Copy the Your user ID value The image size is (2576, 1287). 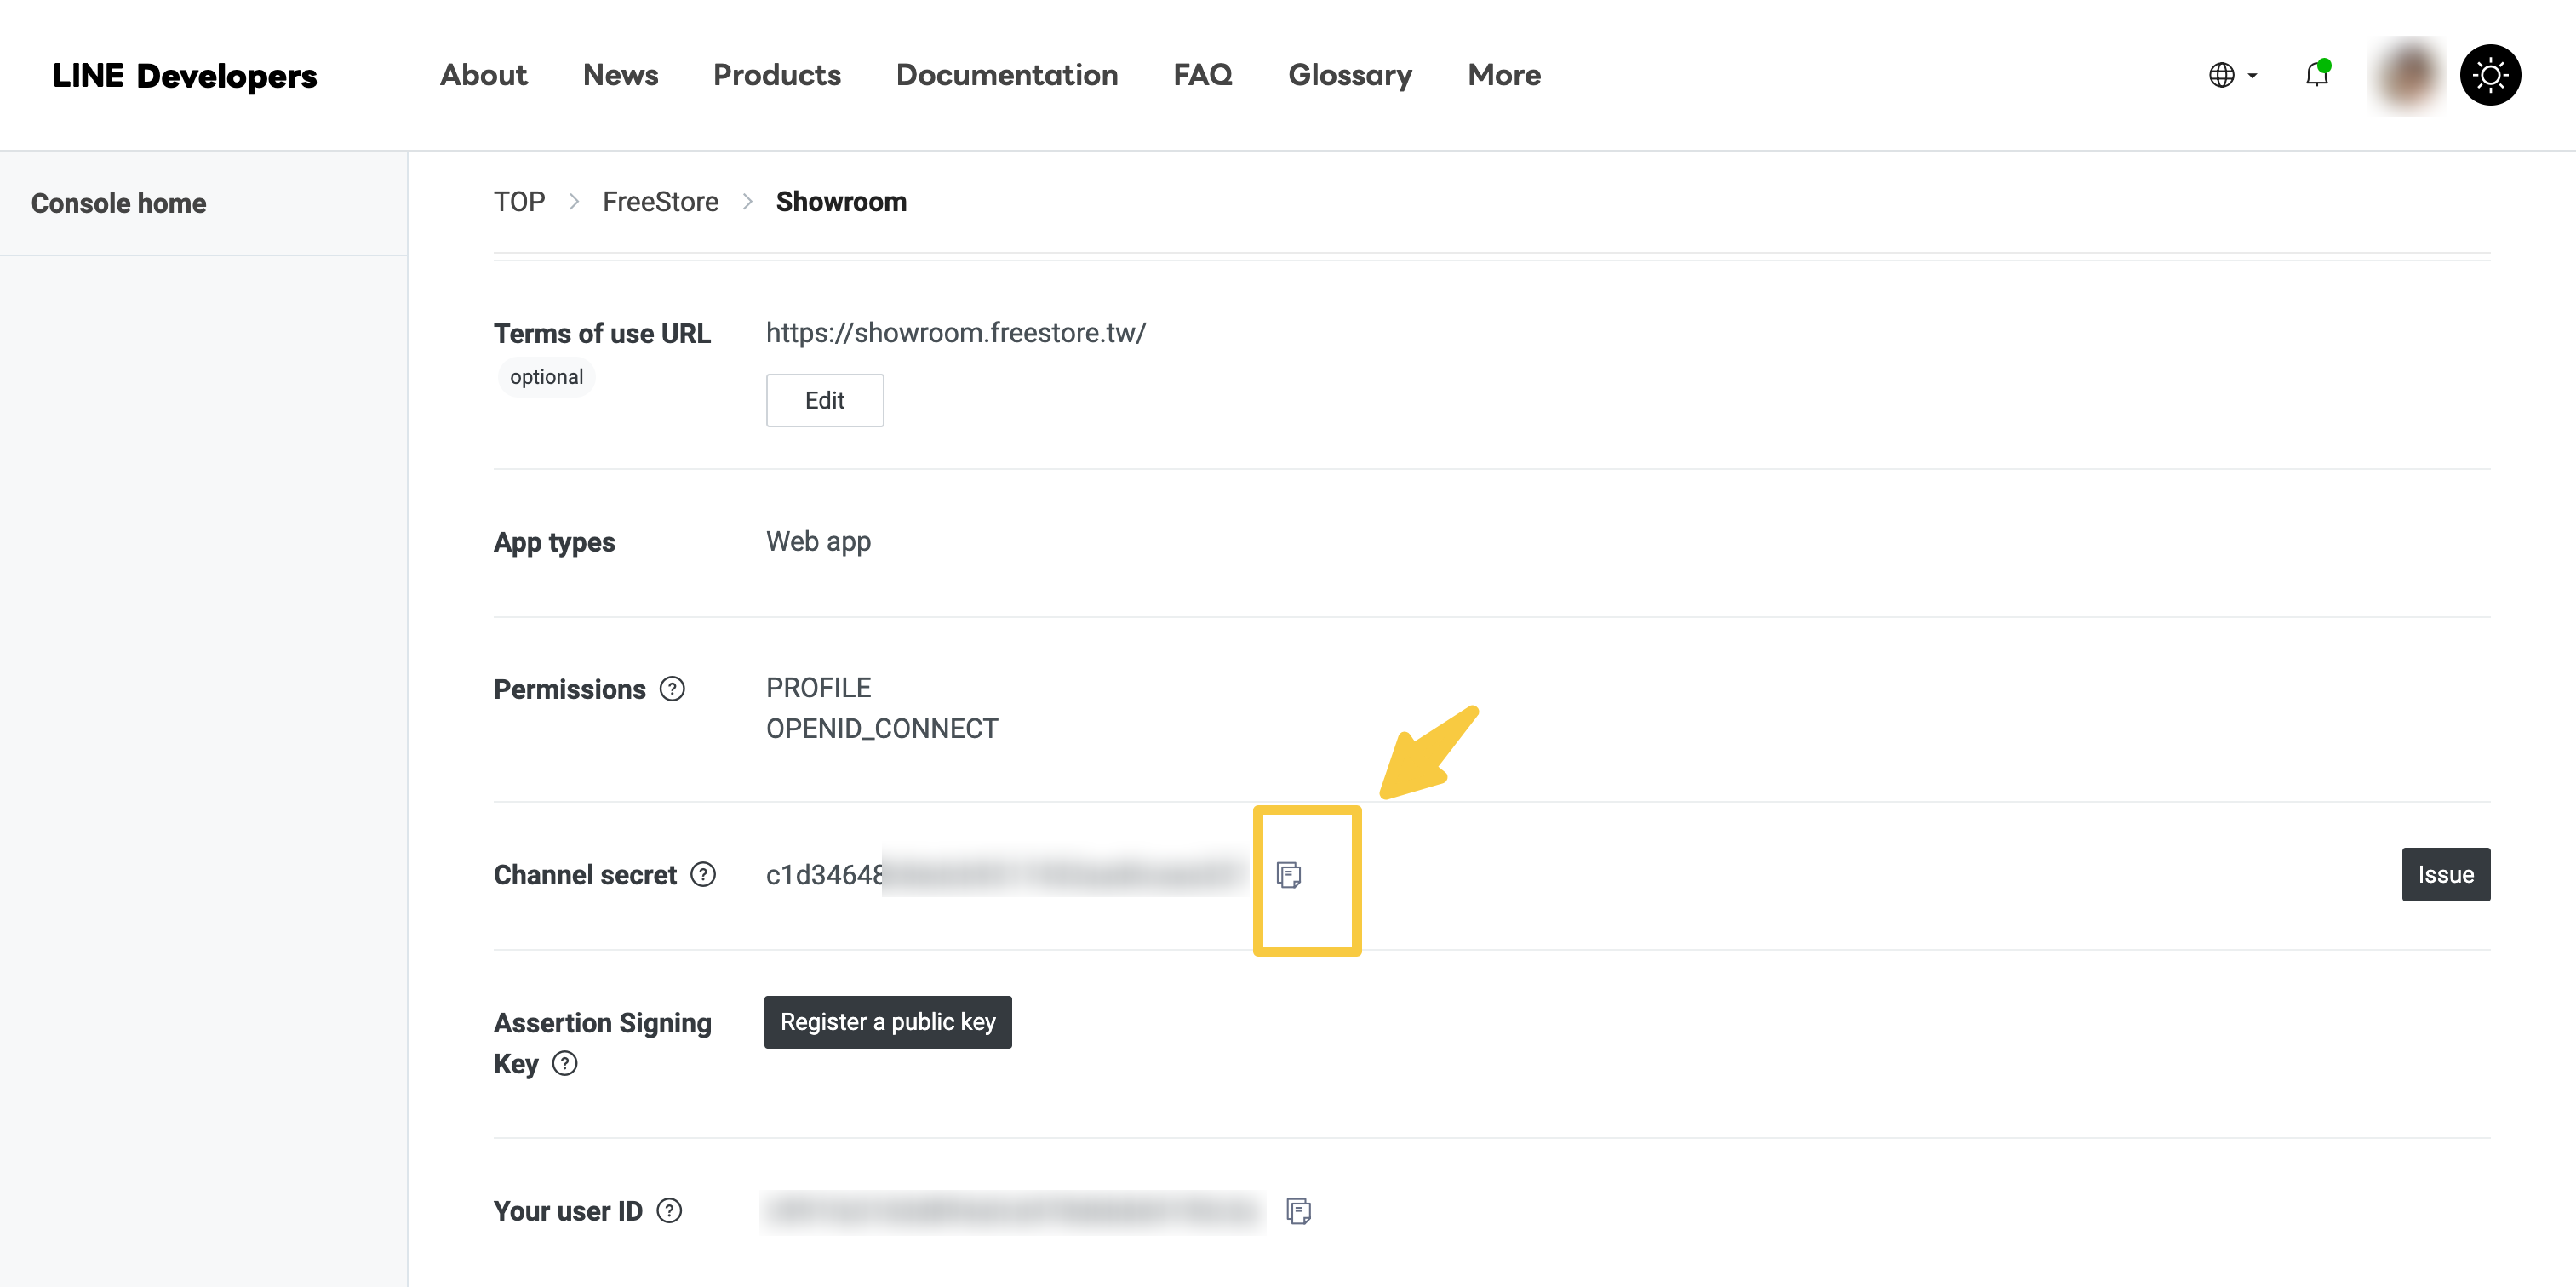pos(1298,1211)
